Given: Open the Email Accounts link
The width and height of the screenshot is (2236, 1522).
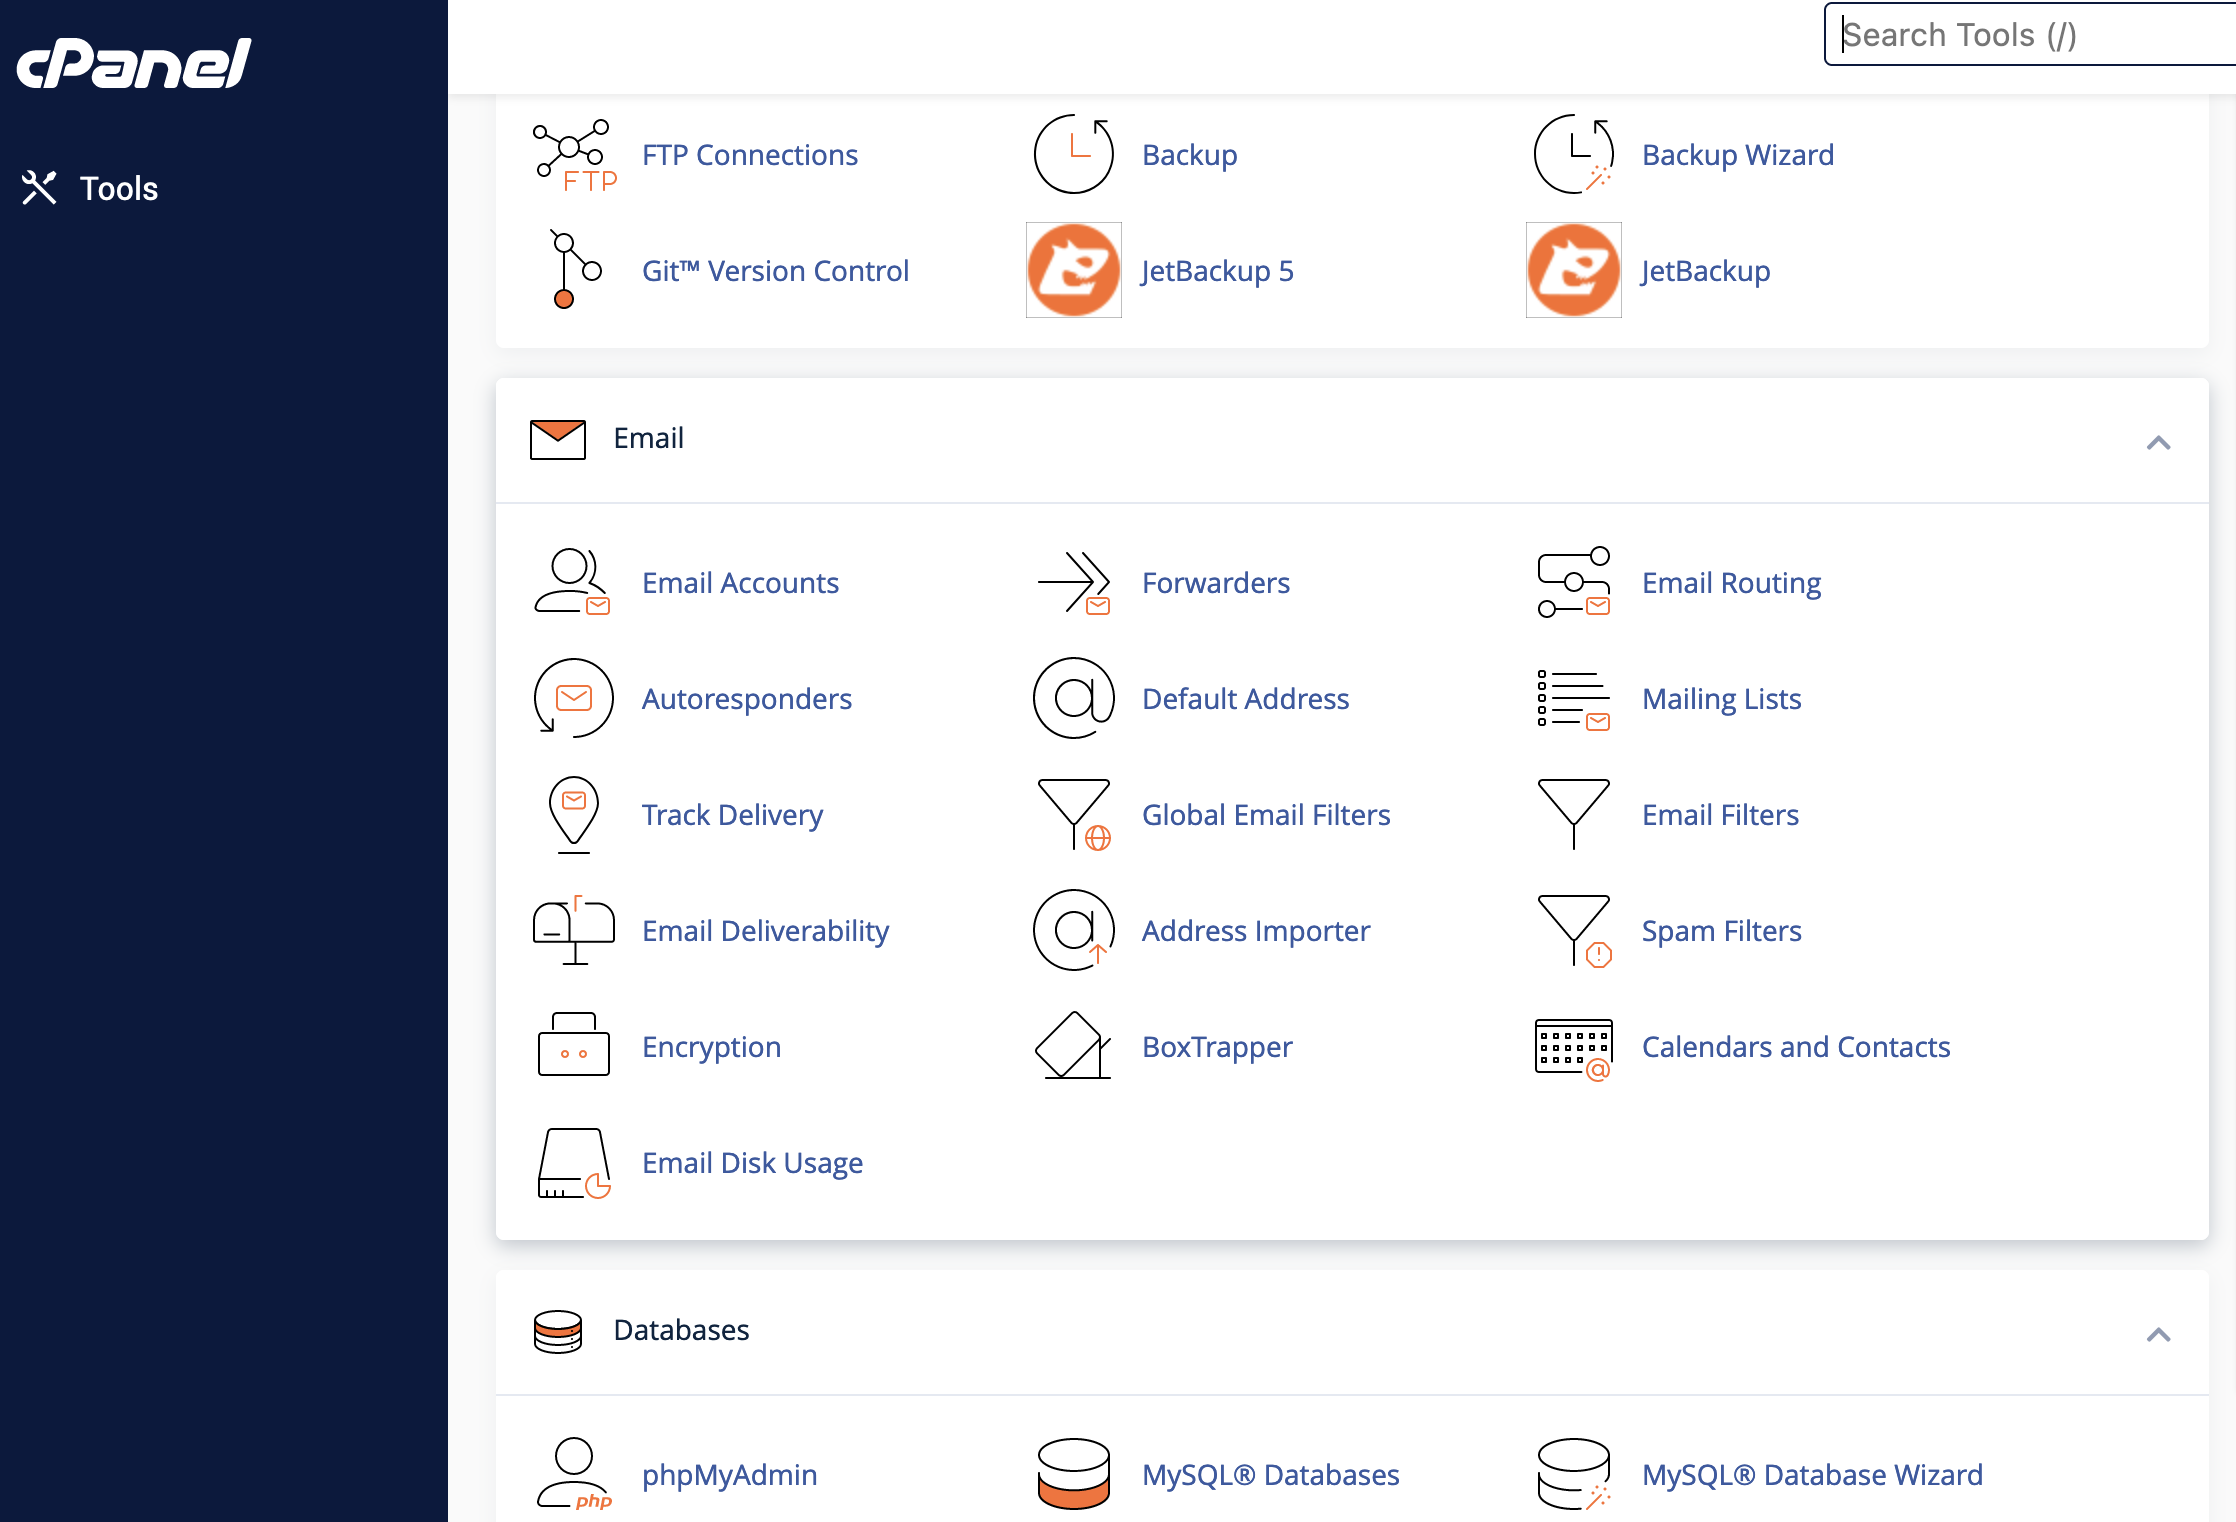Looking at the screenshot, I should [x=740, y=583].
